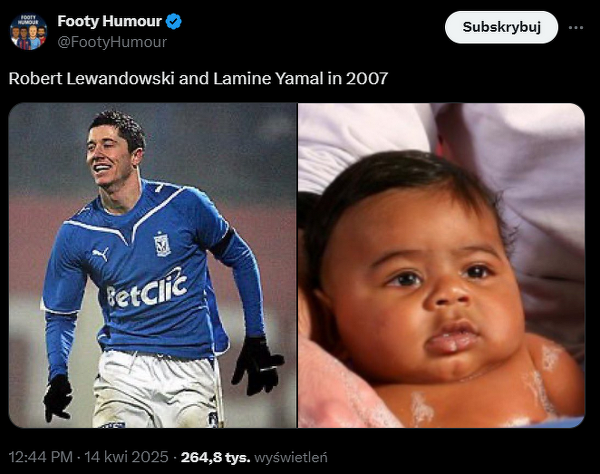This screenshot has height=474, width=600.
Task: Click the Subskrybuj button
Action: point(501,27)
